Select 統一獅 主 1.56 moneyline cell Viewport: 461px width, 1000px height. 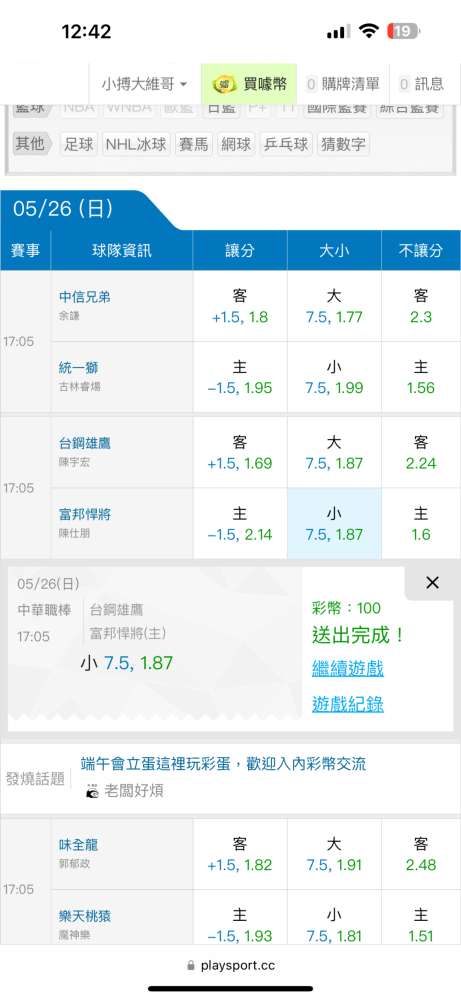(421, 378)
